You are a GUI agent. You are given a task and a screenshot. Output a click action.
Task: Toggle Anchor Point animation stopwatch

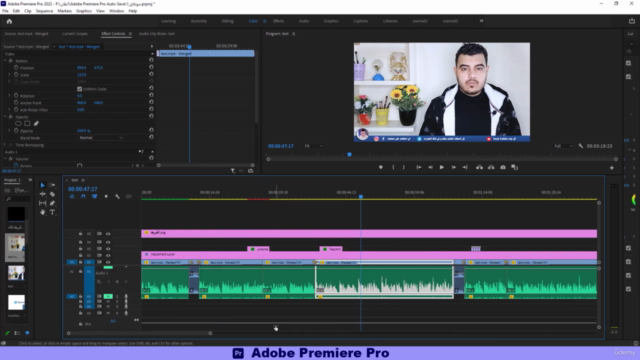16,102
